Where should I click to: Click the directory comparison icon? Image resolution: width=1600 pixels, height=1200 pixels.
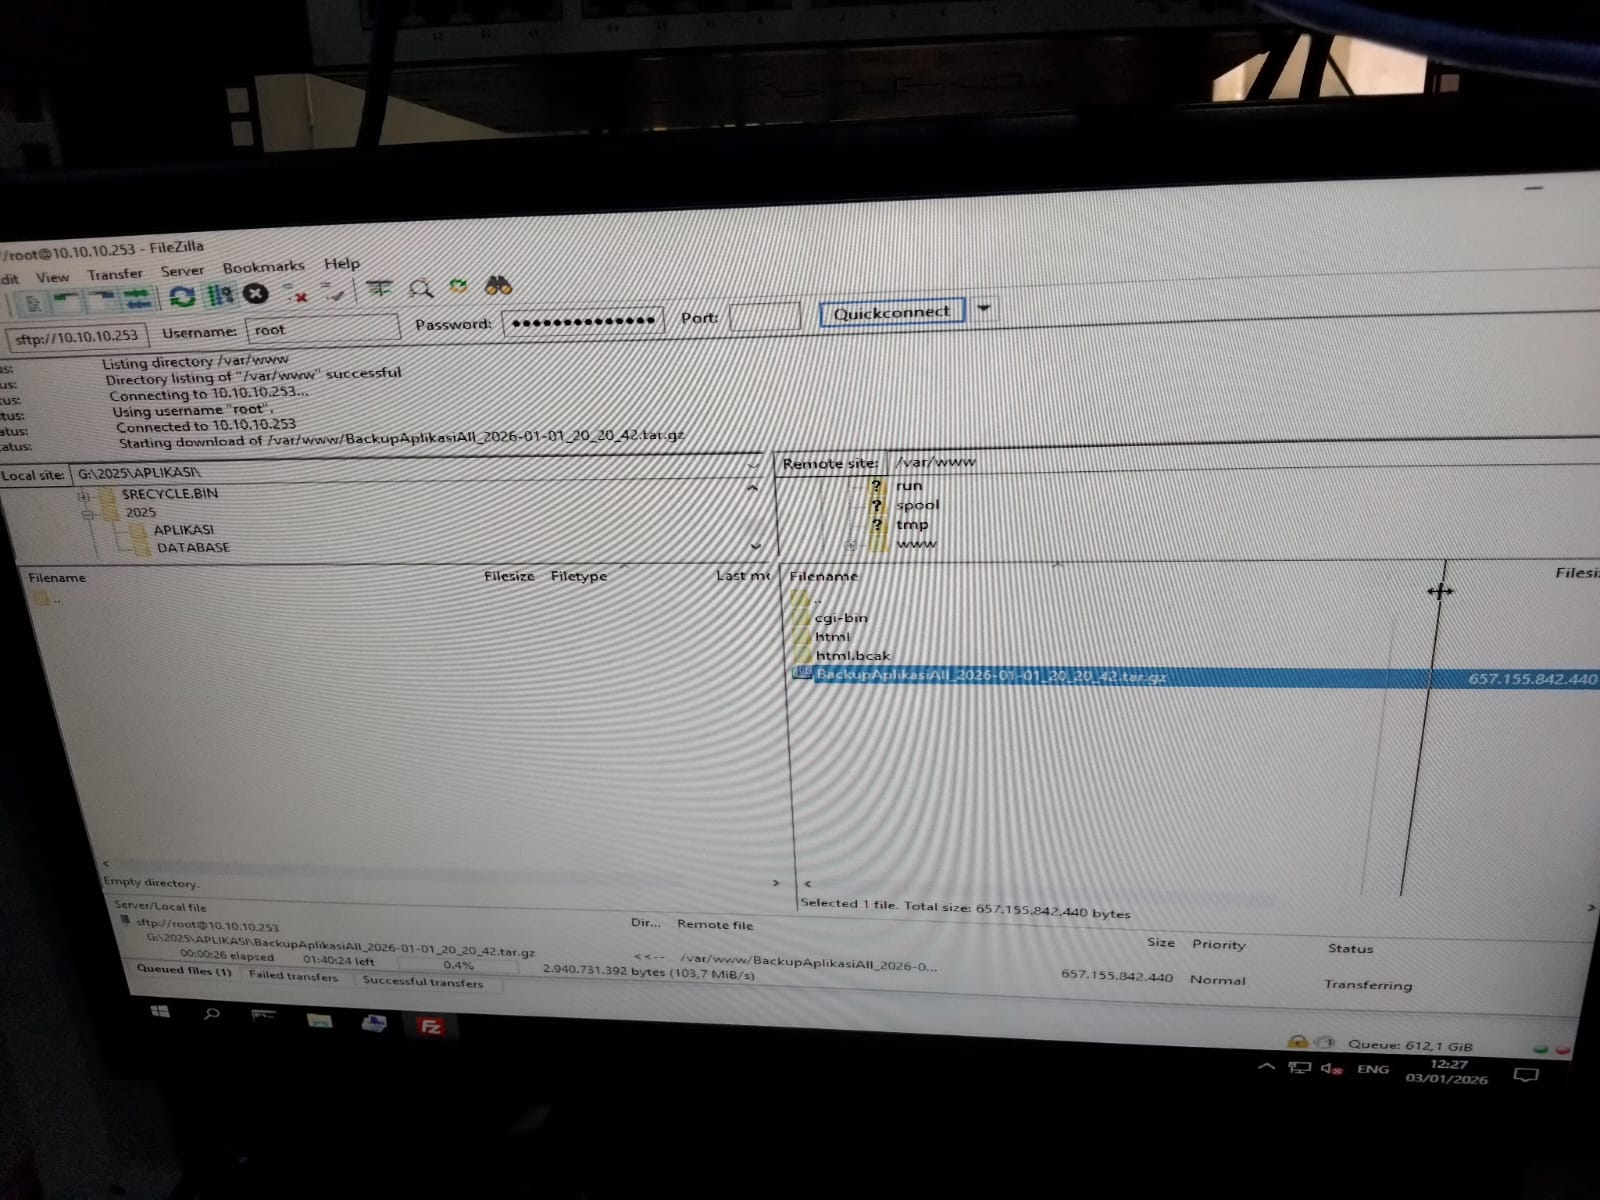421,289
